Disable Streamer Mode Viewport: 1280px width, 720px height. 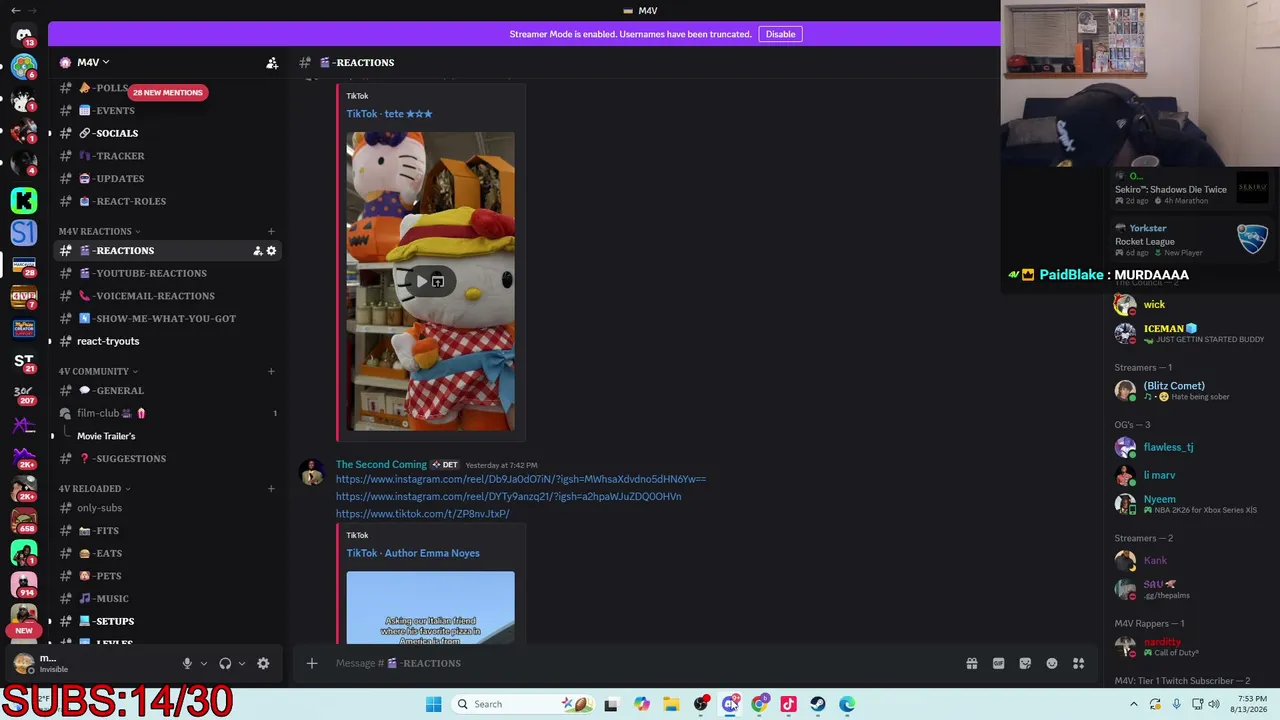pos(780,34)
